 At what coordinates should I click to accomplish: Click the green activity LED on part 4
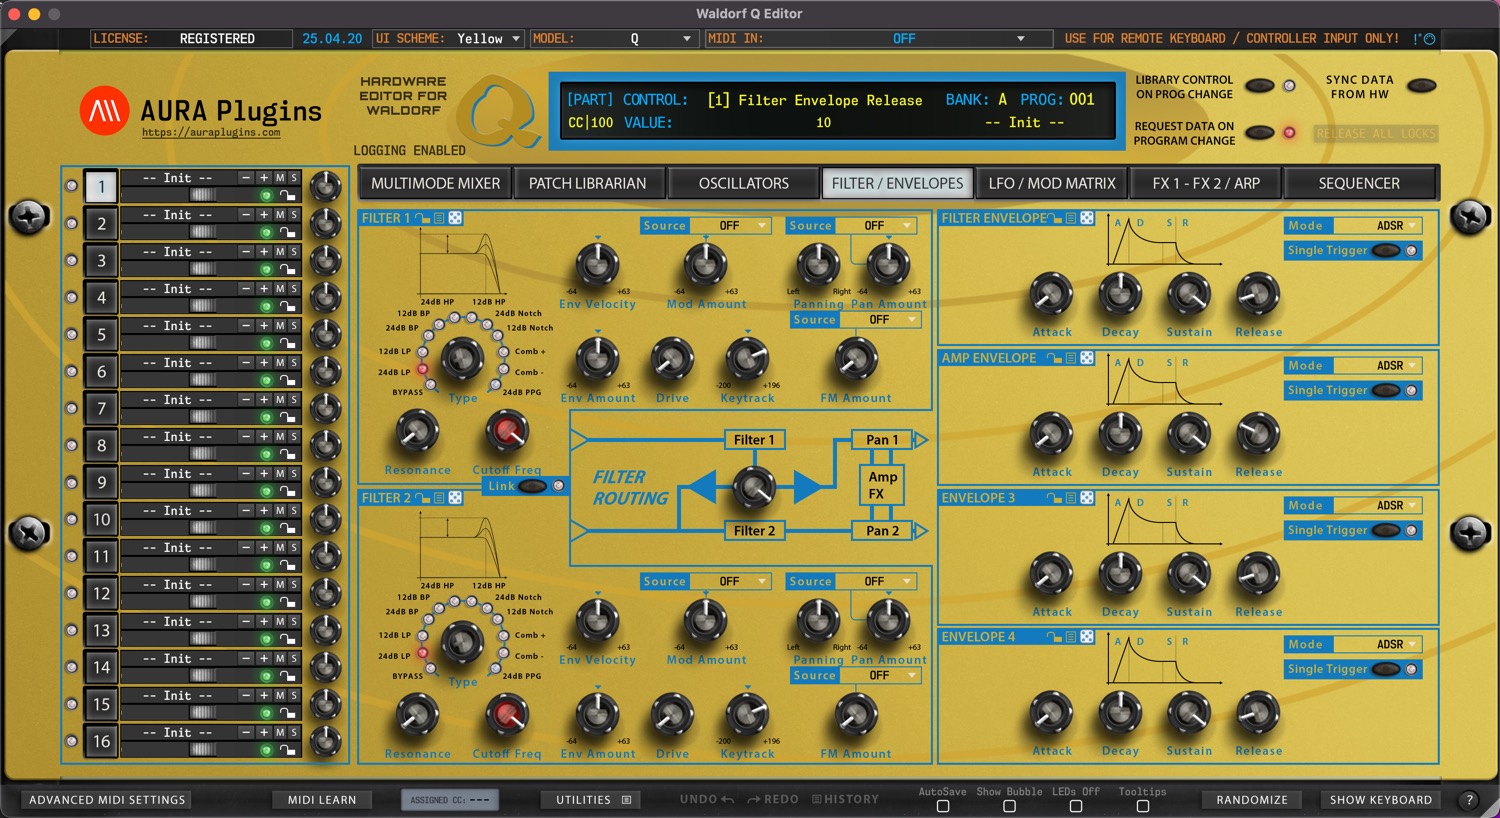[x=266, y=307]
